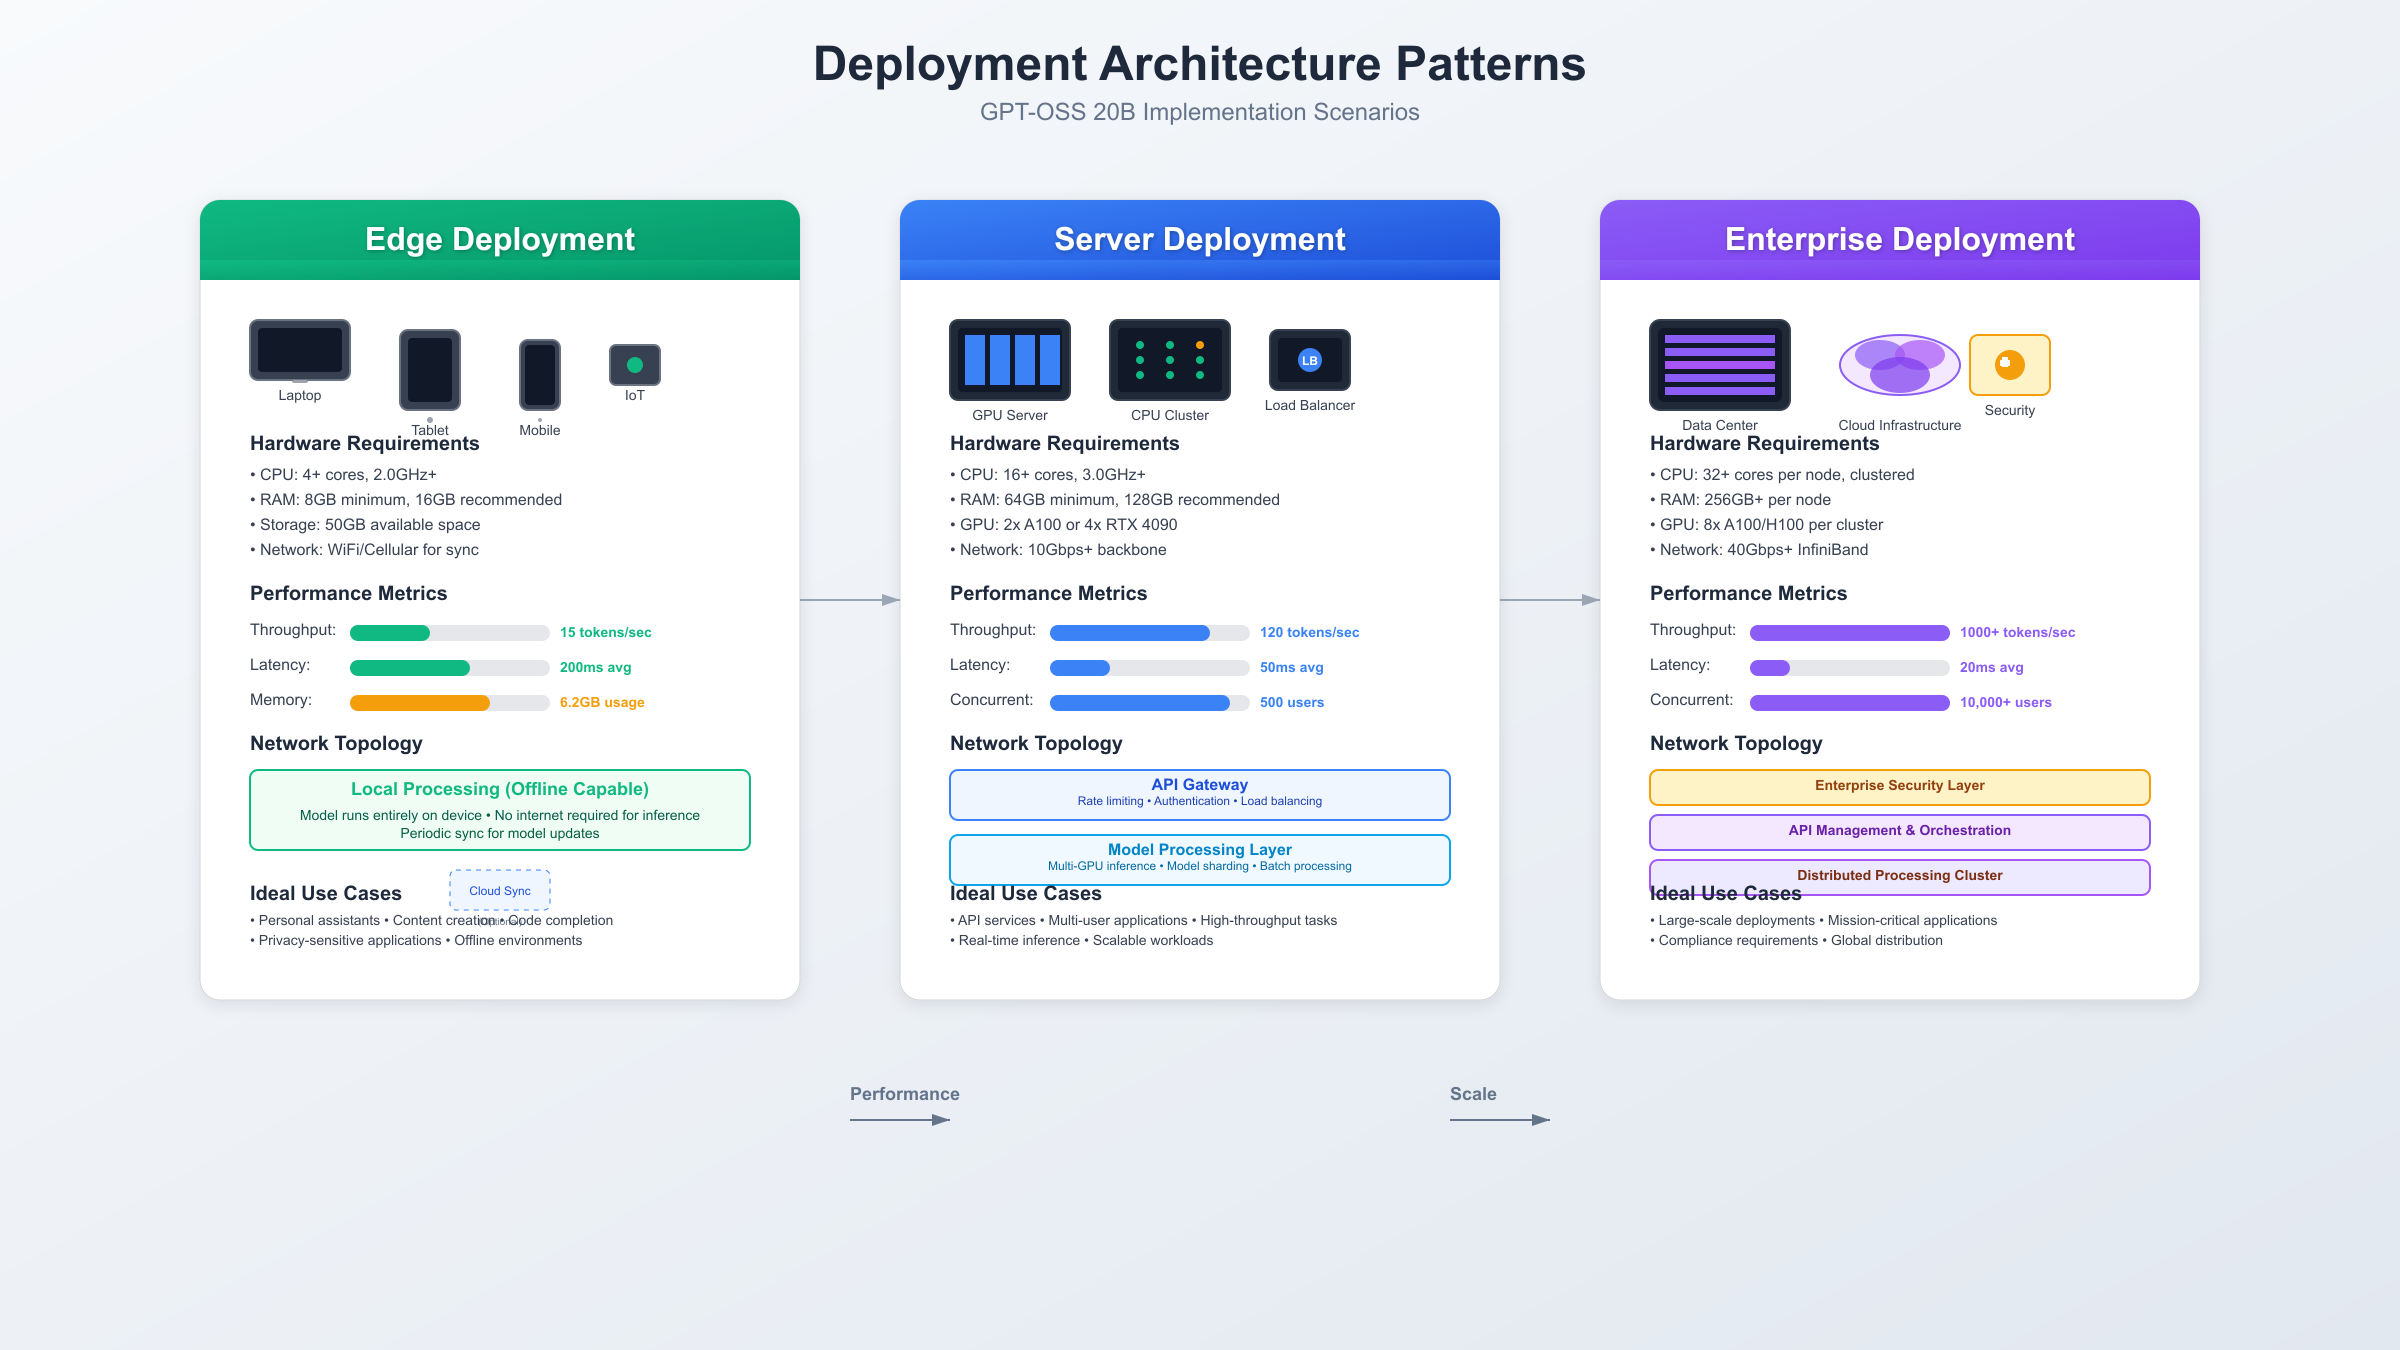Click the Data Center rack icon
The height and width of the screenshot is (1350, 2400).
pyautogui.click(x=1720, y=365)
